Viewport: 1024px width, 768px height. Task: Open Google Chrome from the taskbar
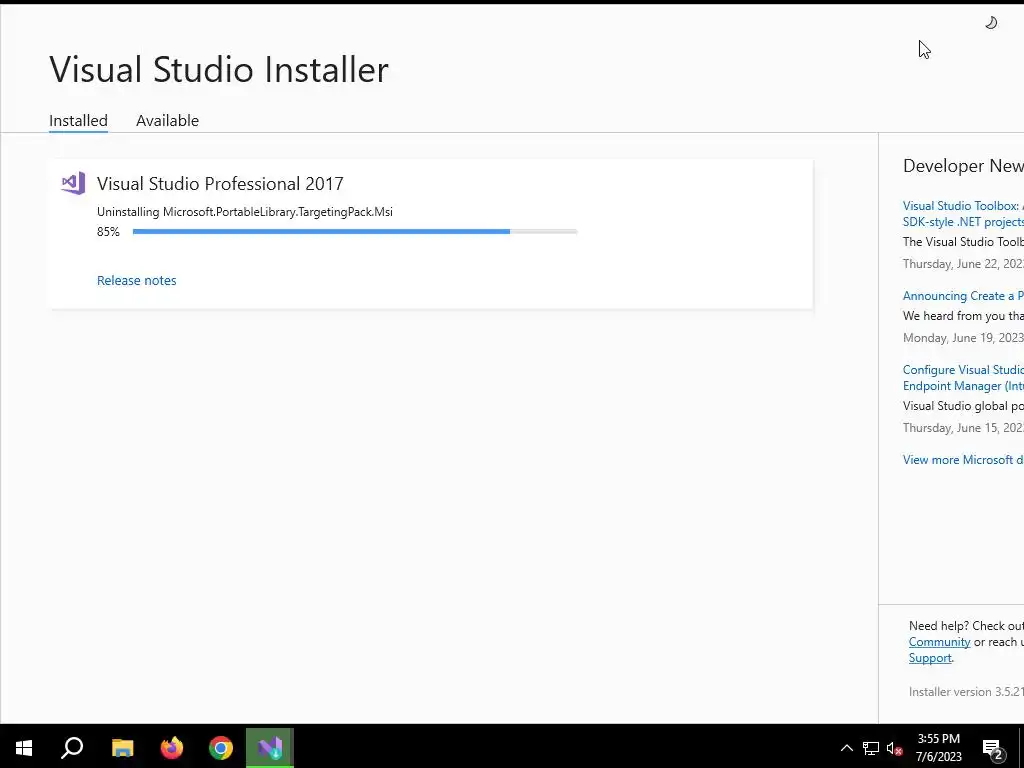[221, 748]
